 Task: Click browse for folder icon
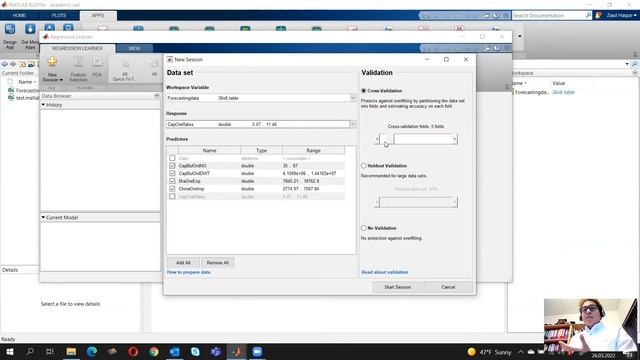click(31, 64)
